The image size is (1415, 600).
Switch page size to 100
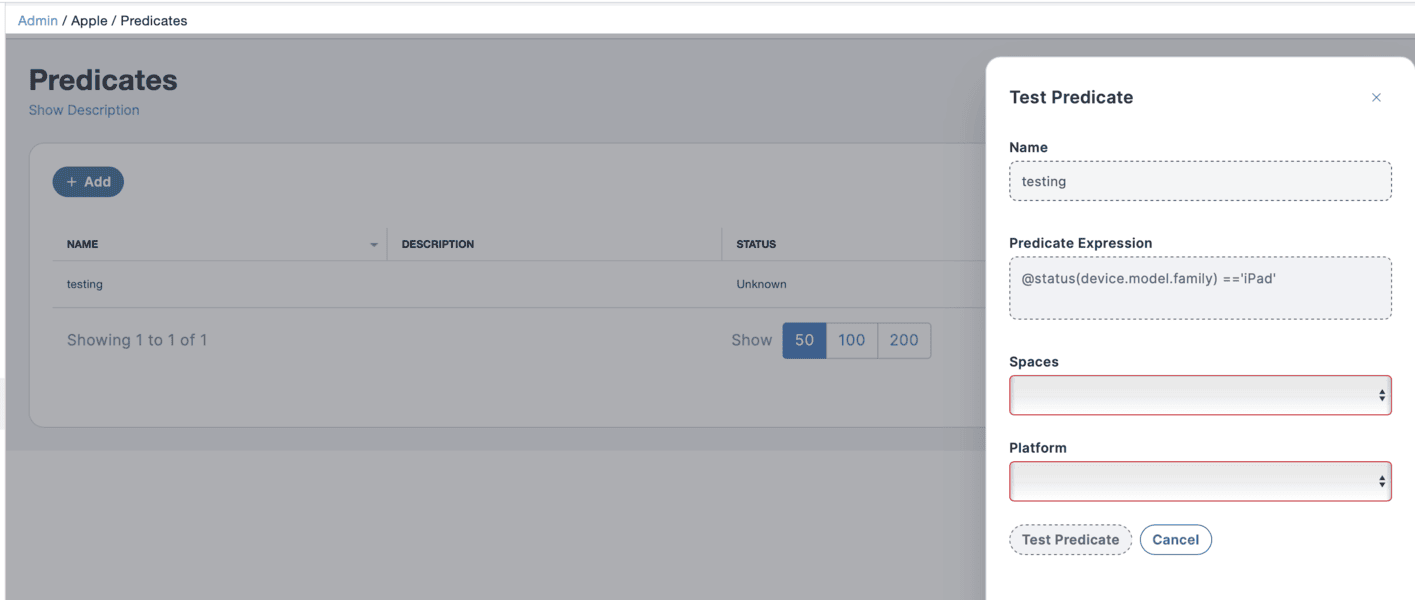click(851, 340)
